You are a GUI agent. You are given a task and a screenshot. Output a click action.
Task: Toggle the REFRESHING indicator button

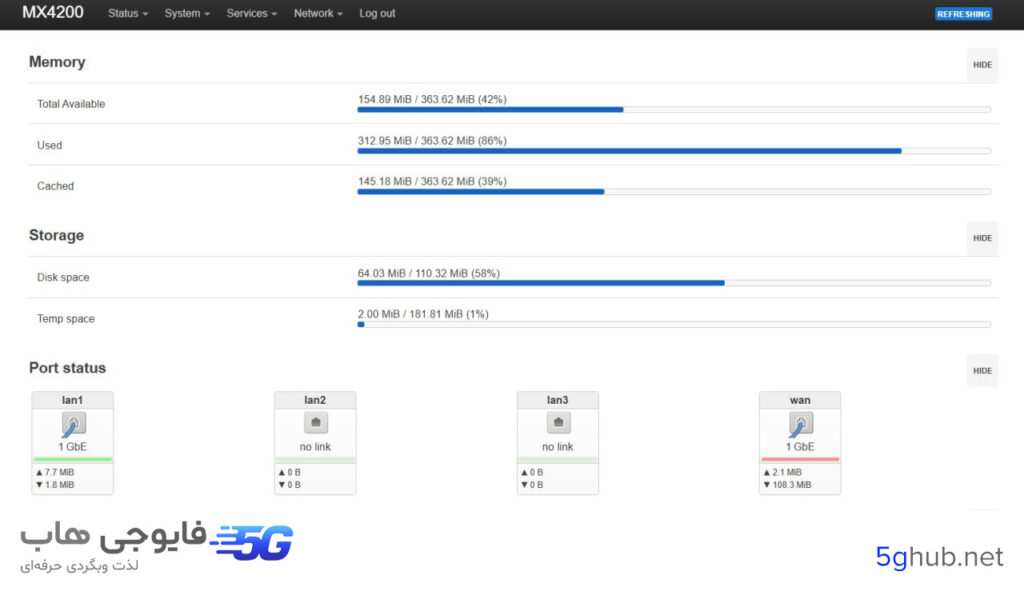(x=963, y=14)
